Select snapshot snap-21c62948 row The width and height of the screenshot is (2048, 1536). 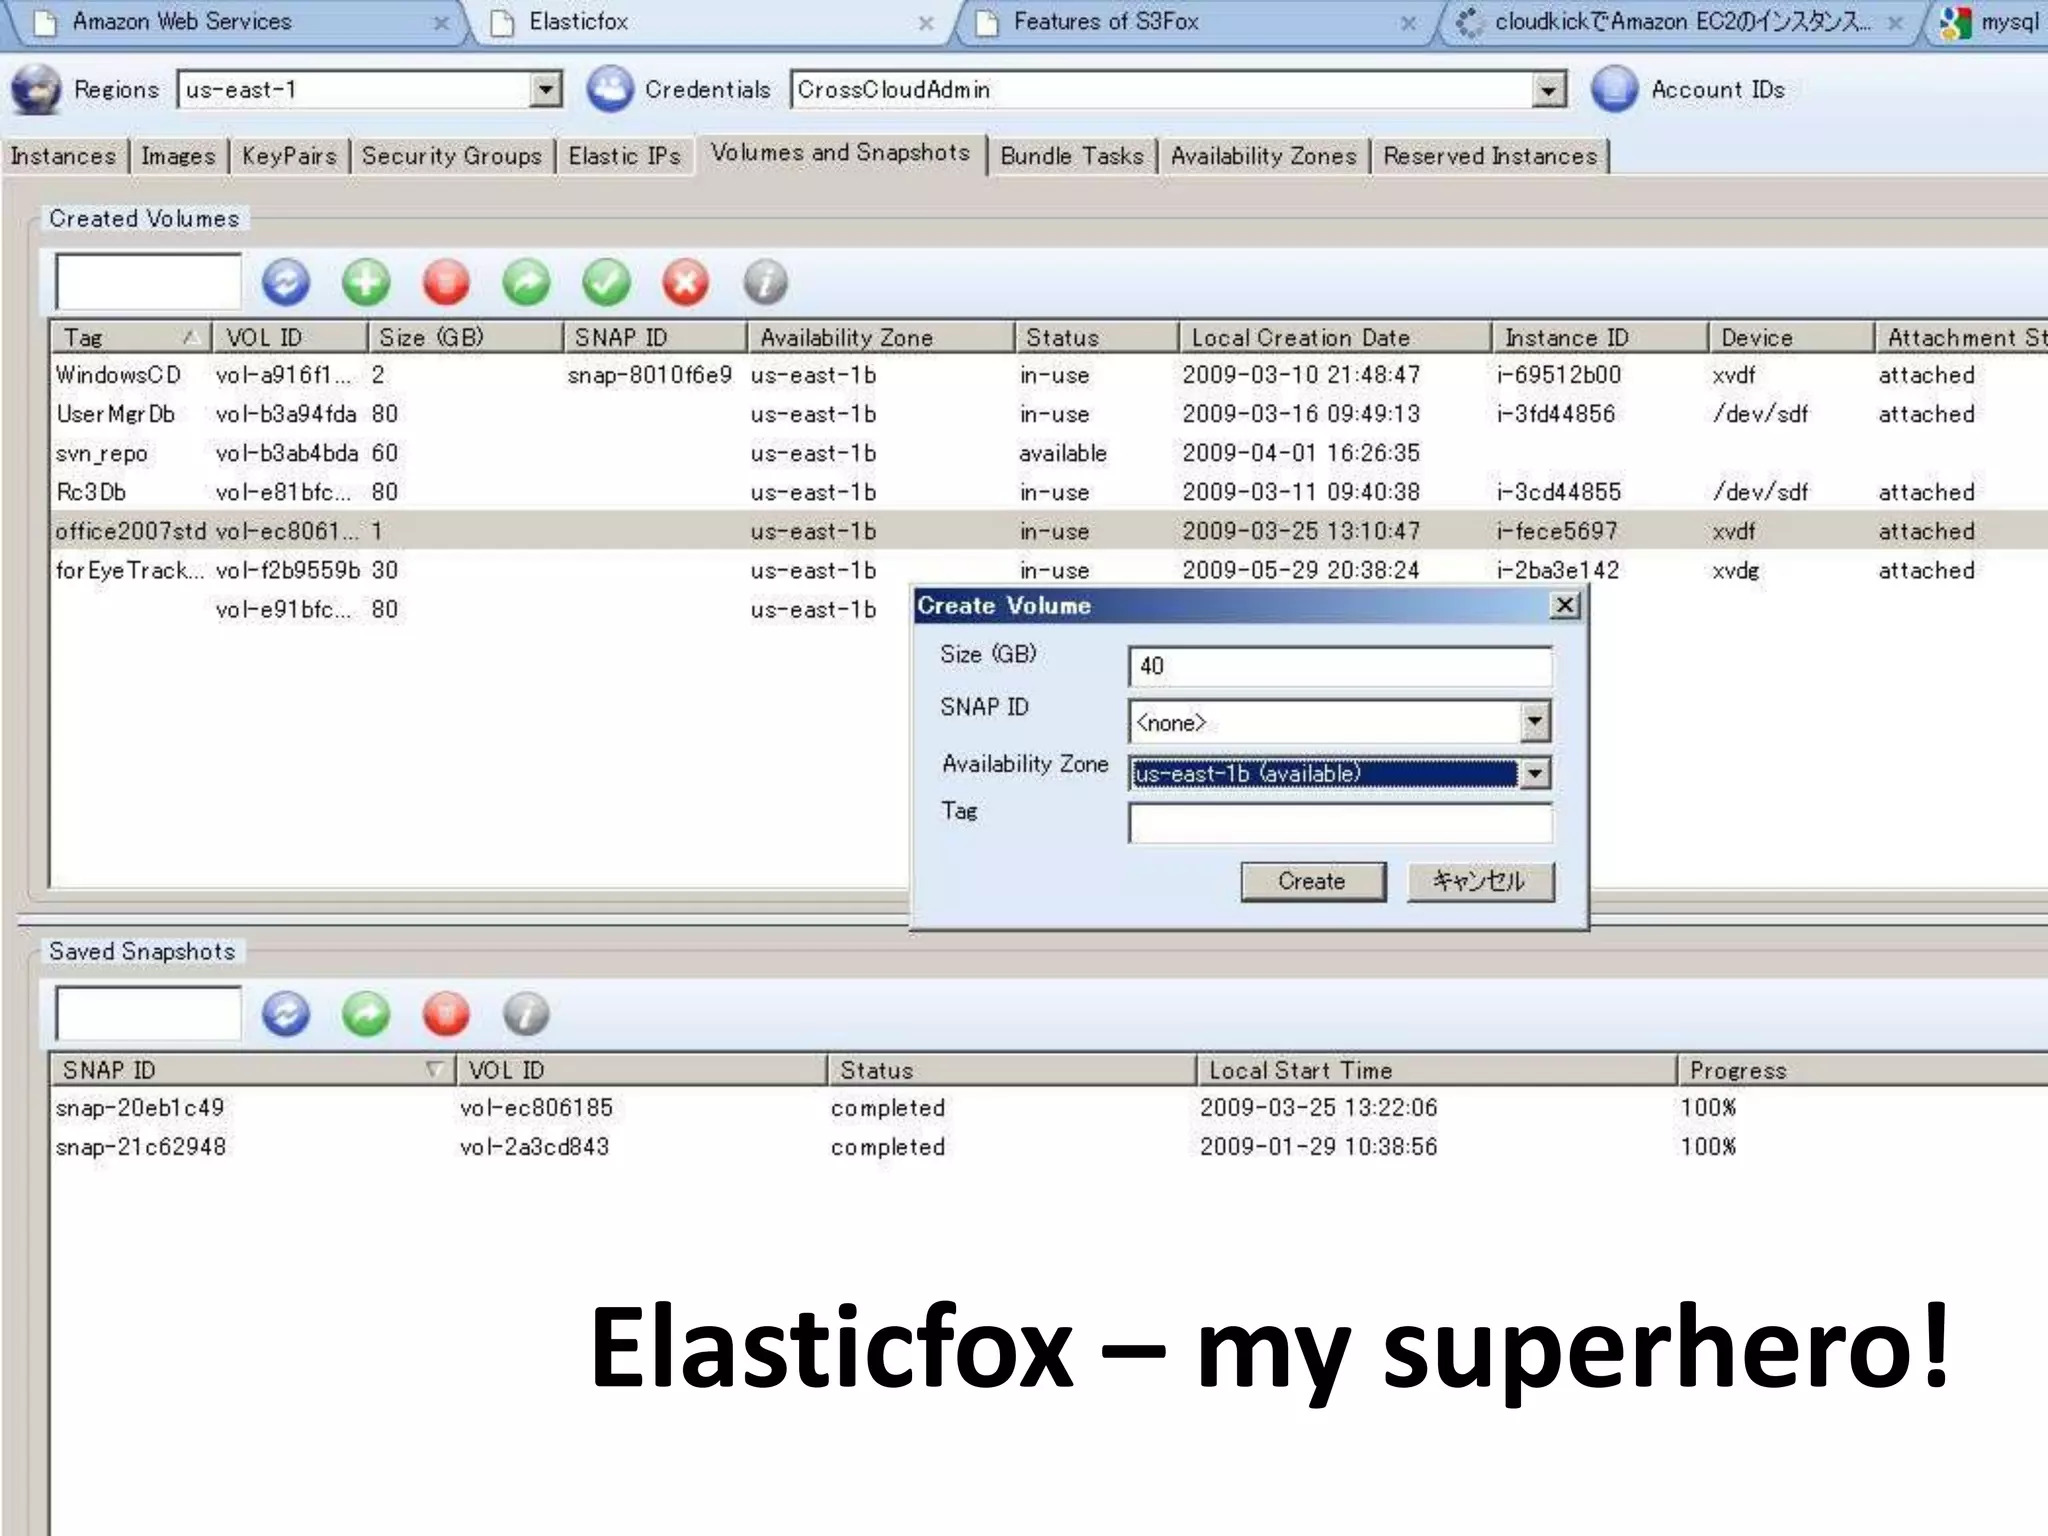coord(1050,1147)
